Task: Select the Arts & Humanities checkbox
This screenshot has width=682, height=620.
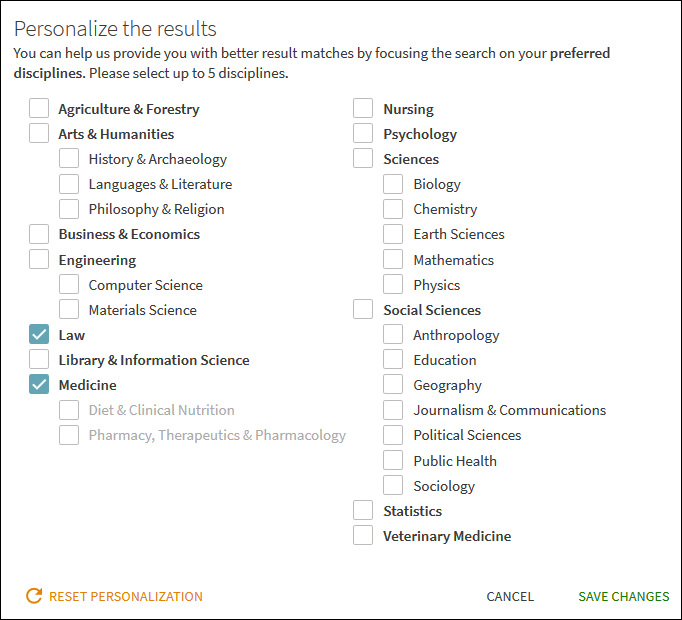Action: pyautogui.click(x=39, y=134)
